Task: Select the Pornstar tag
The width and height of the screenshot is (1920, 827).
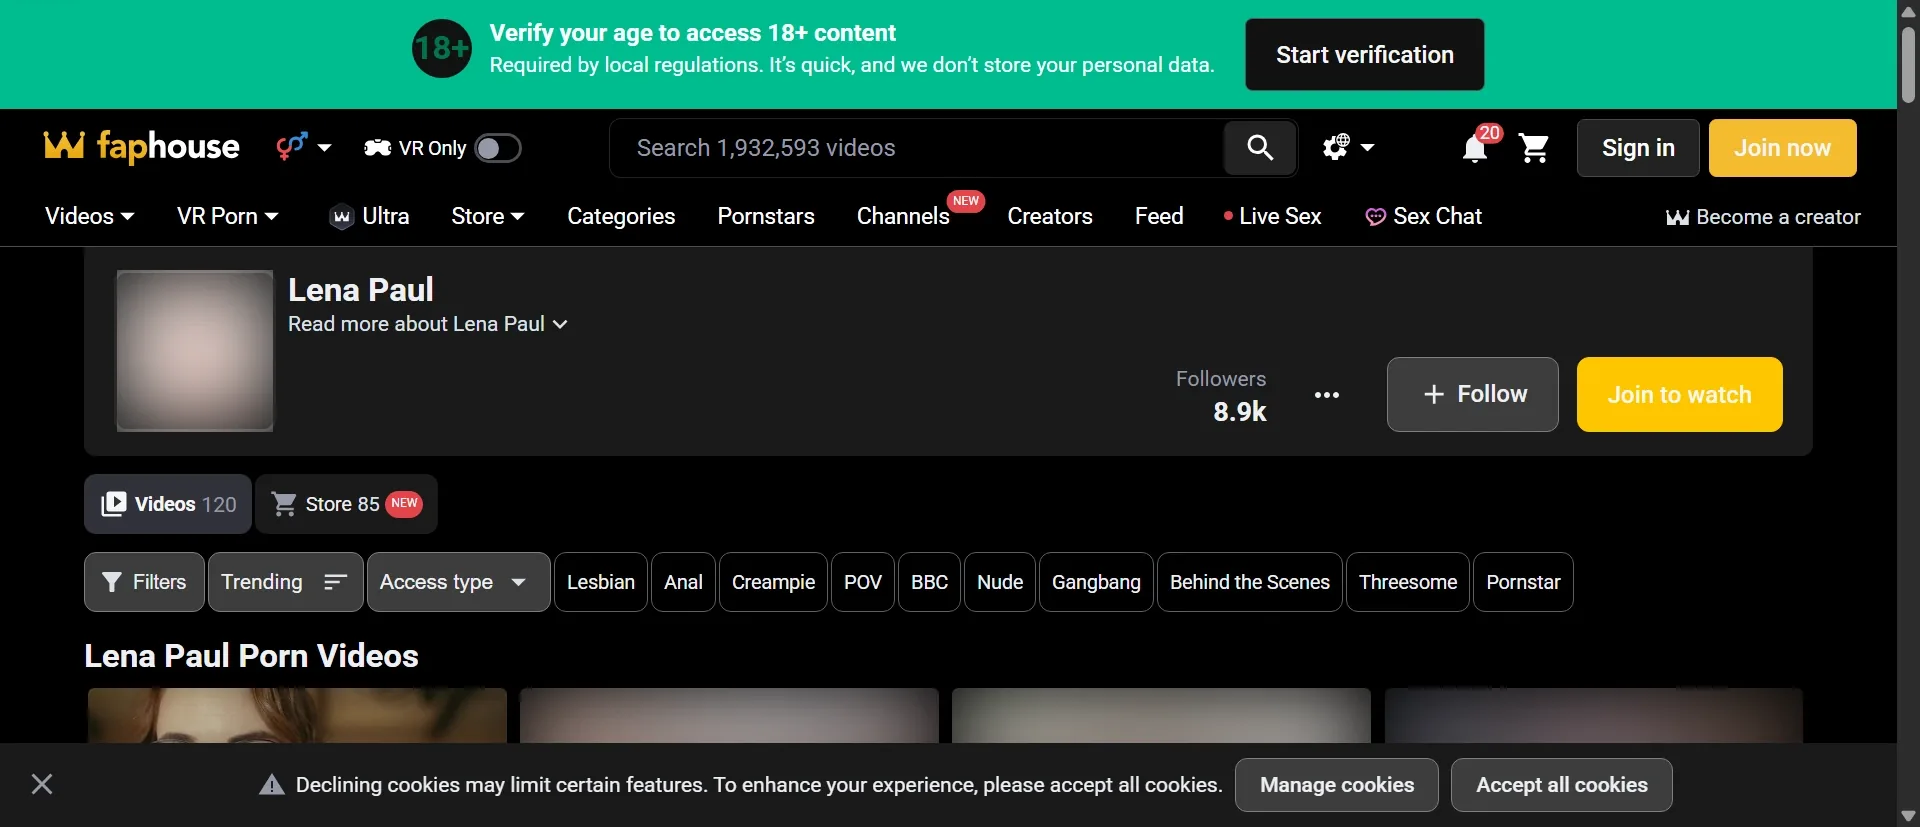Action: [x=1523, y=582]
